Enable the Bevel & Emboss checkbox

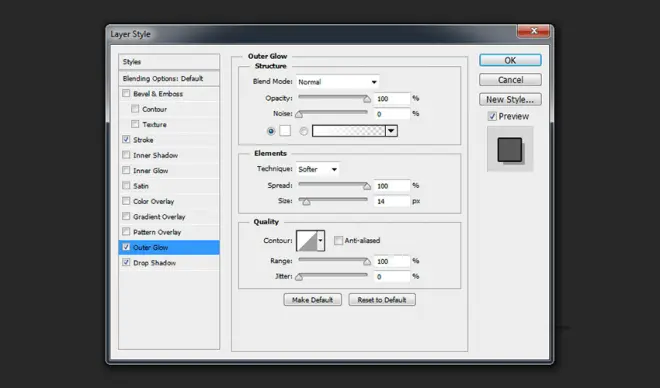click(x=126, y=93)
